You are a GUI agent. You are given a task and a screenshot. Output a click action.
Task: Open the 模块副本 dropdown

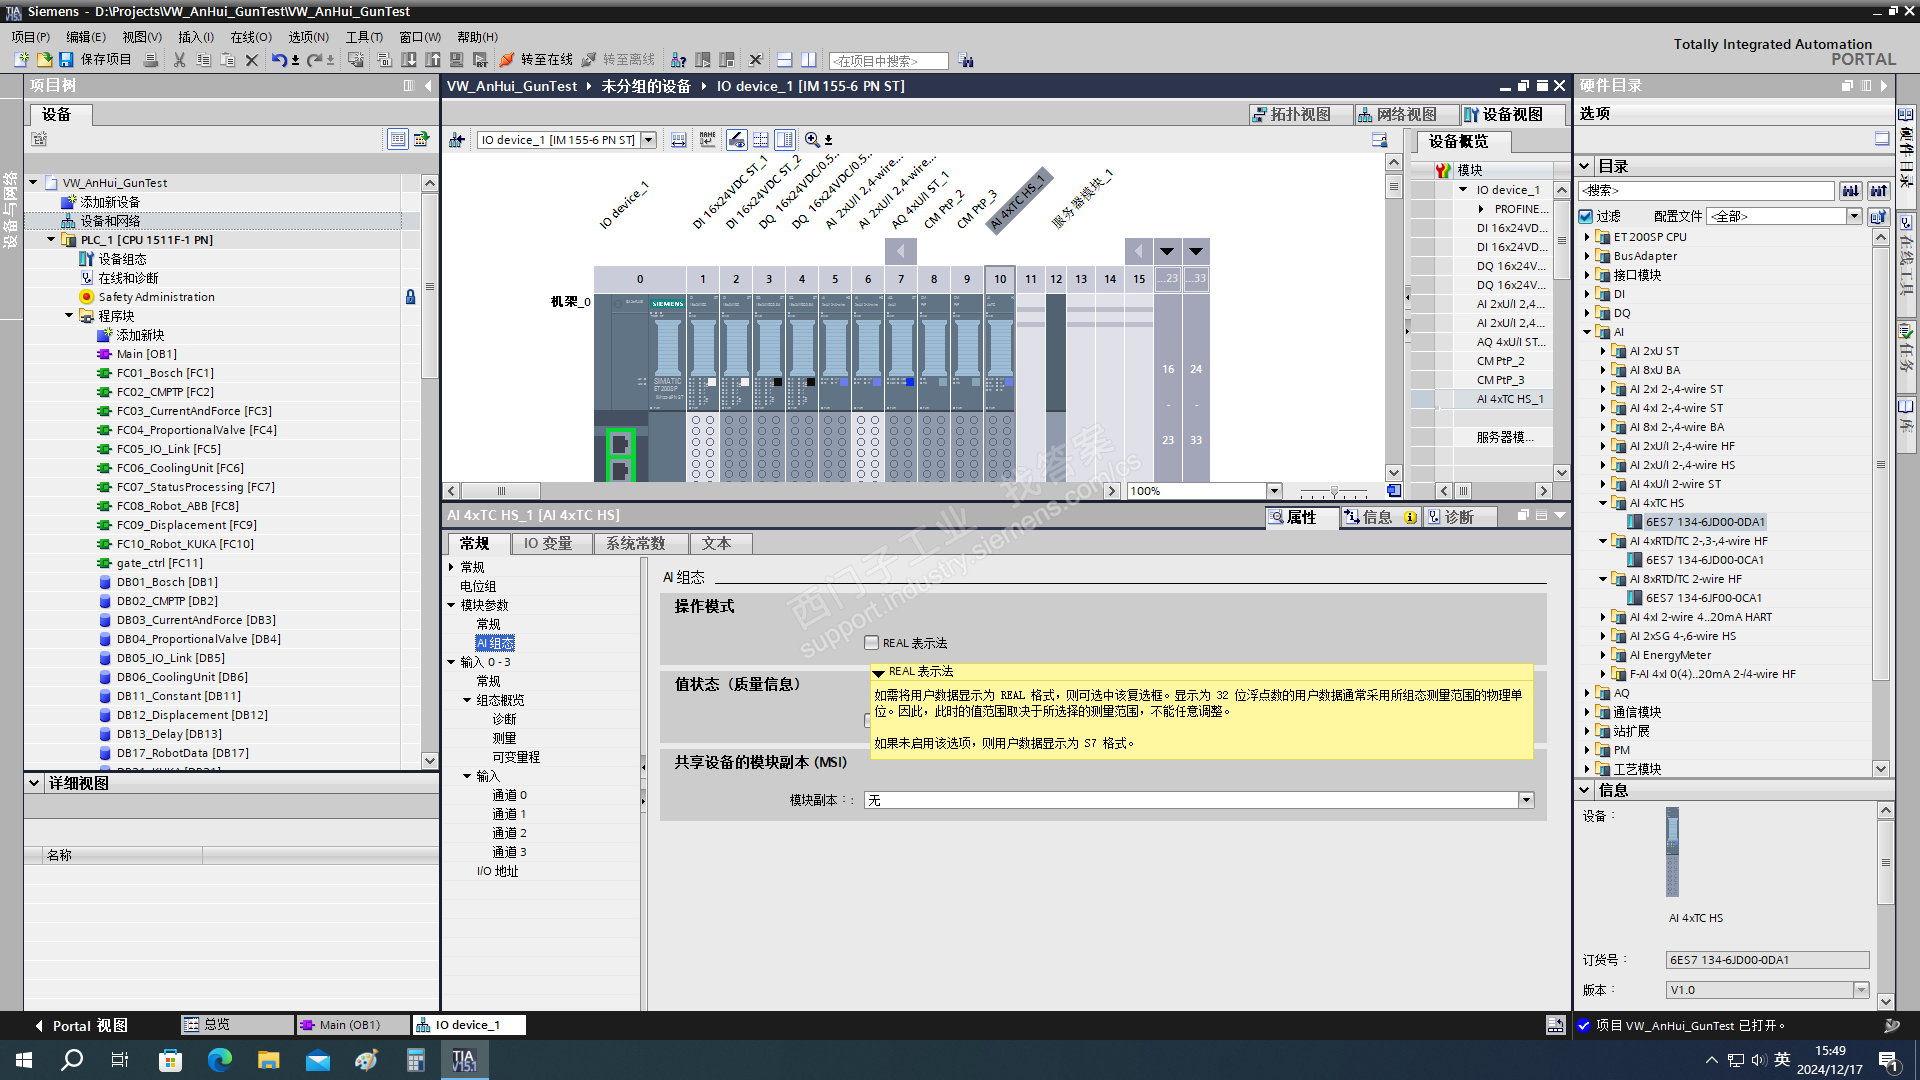click(x=1526, y=800)
